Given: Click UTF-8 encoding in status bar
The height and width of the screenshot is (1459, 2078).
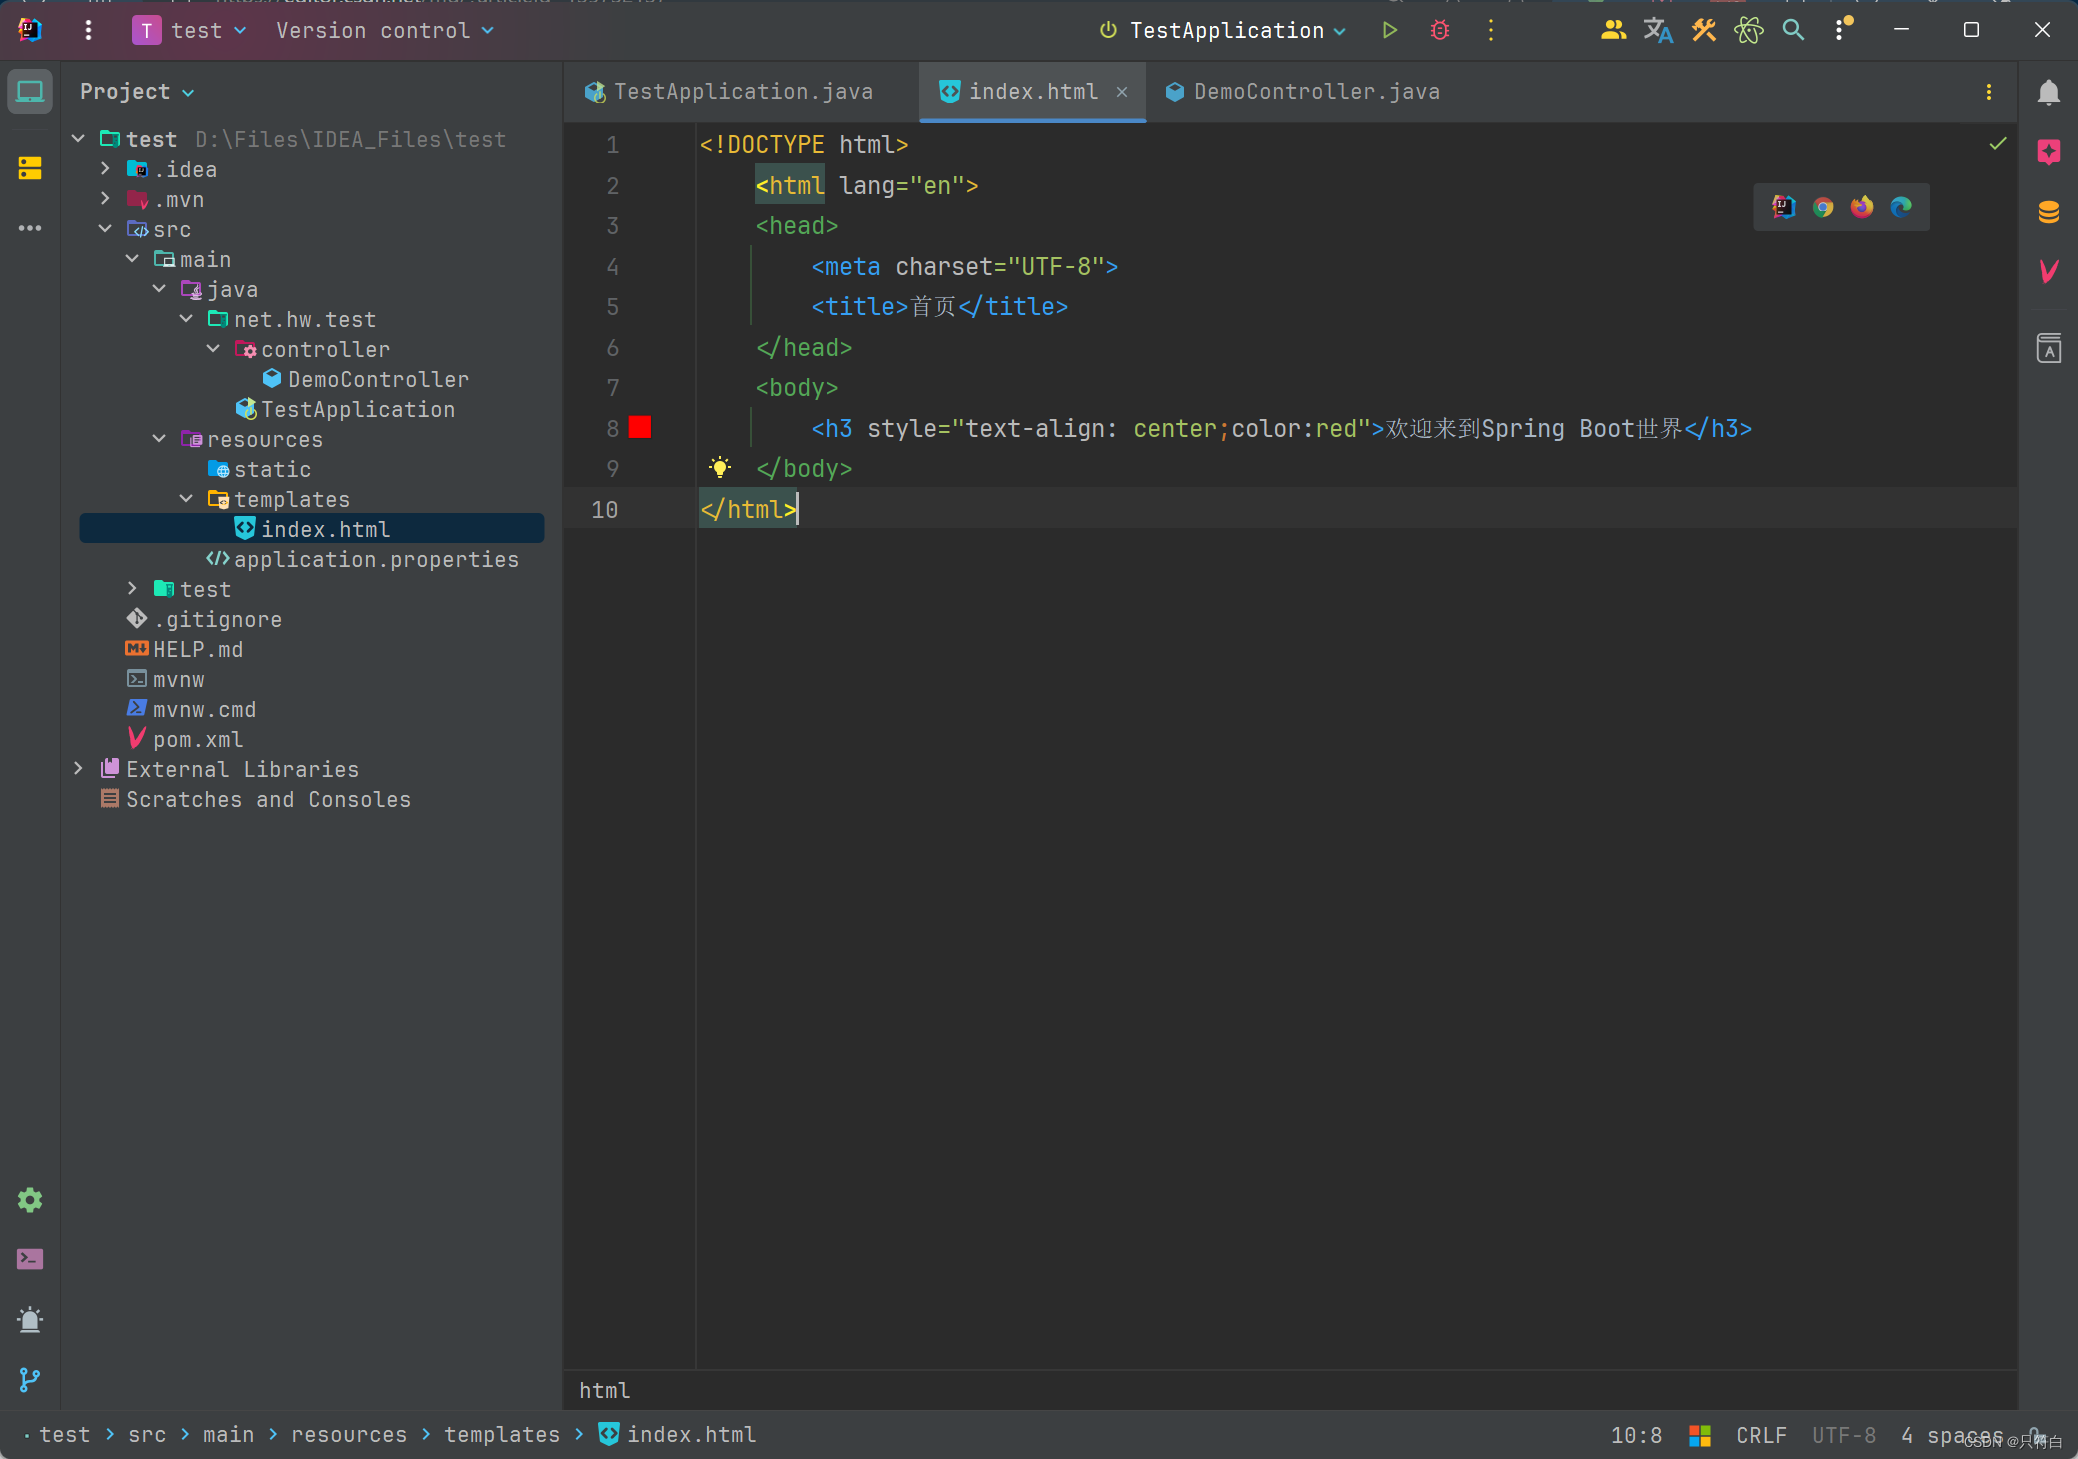Looking at the screenshot, I should click(x=1844, y=1435).
